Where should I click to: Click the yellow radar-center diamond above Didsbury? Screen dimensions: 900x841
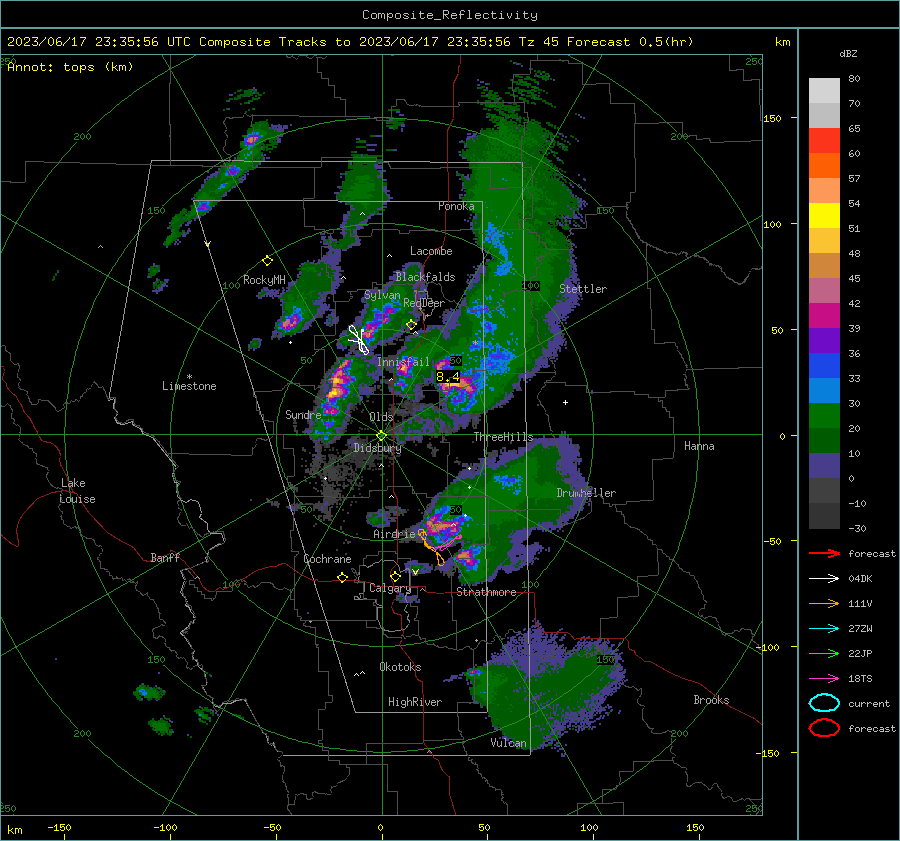pos(381,436)
